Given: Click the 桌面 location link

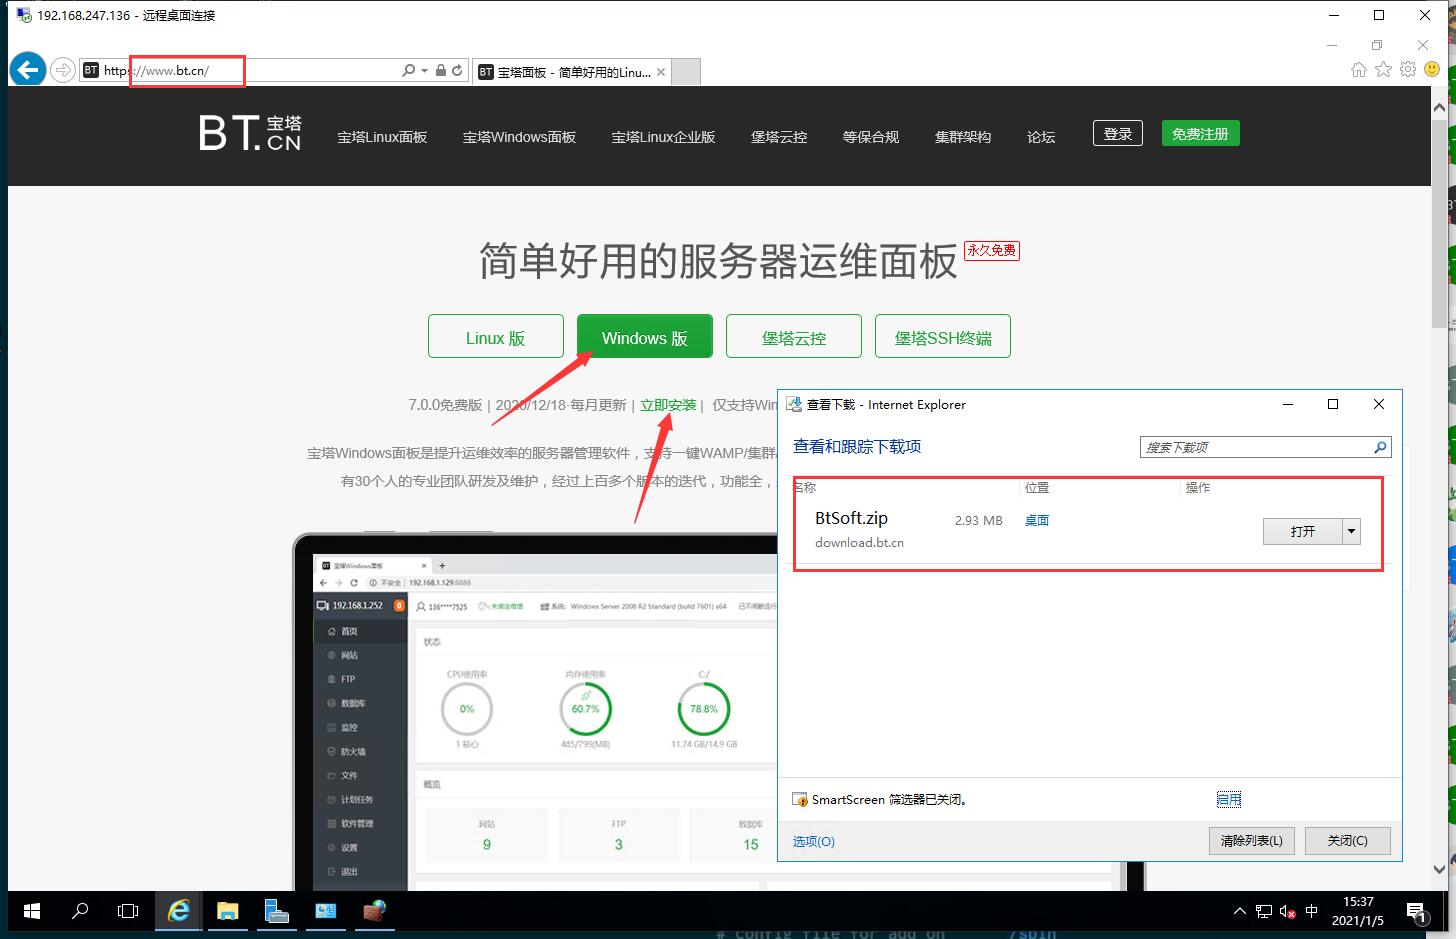Looking at the screenshot, I should (x=1037, y=520).
